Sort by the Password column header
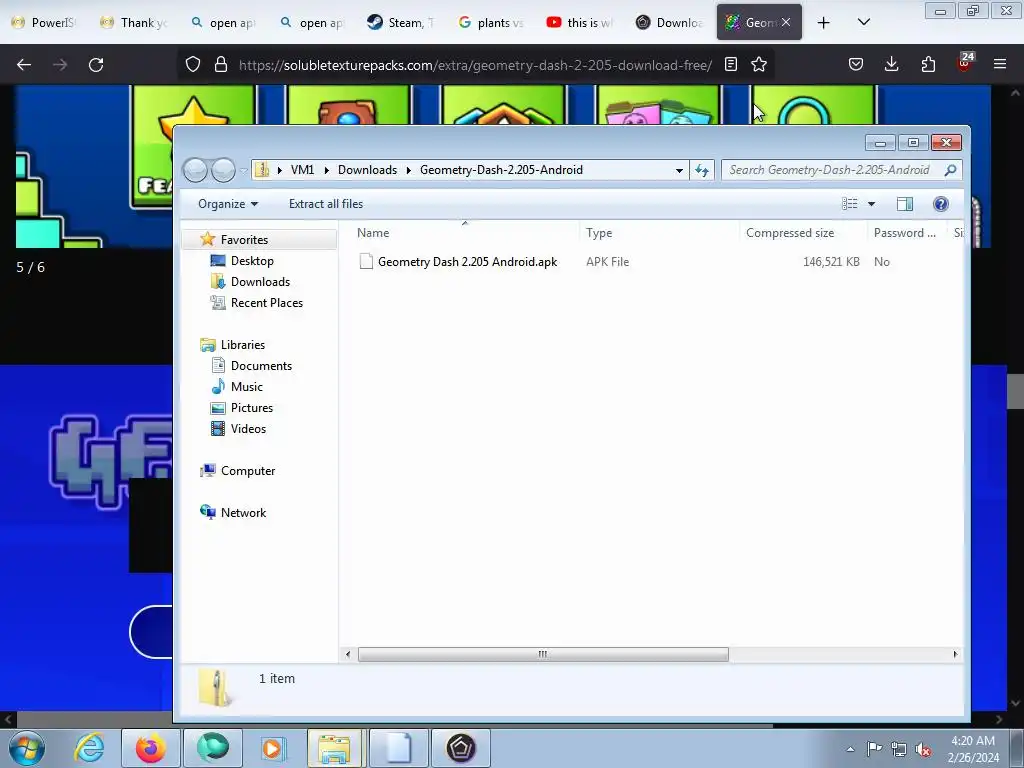The height and width of the screenshot is (768, 1024). (908, 232)
